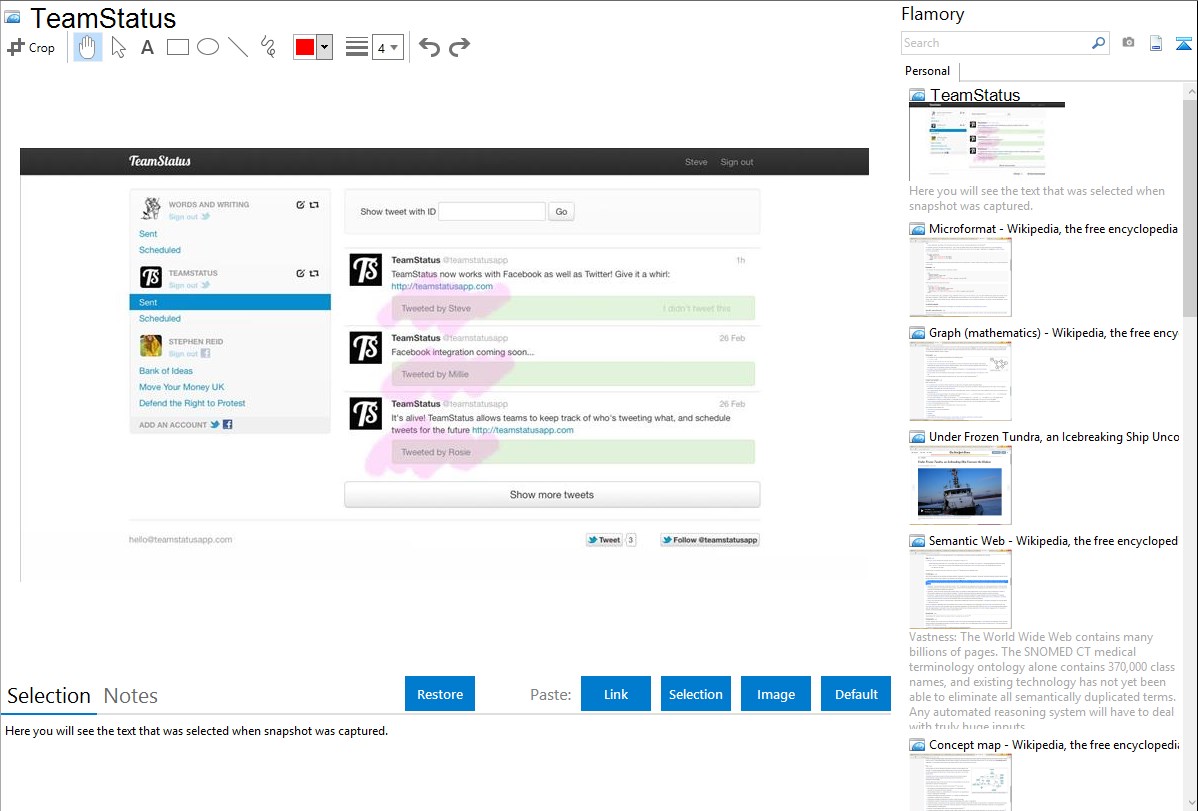
Task: Click the Bank of Ideas link
Action: coord(166,371)
